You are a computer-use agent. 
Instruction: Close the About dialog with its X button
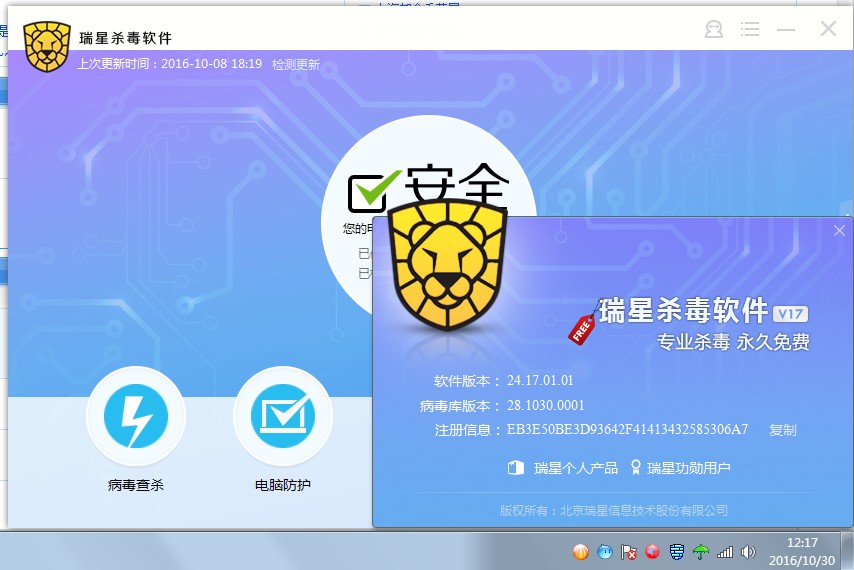(x=839, y=231)
